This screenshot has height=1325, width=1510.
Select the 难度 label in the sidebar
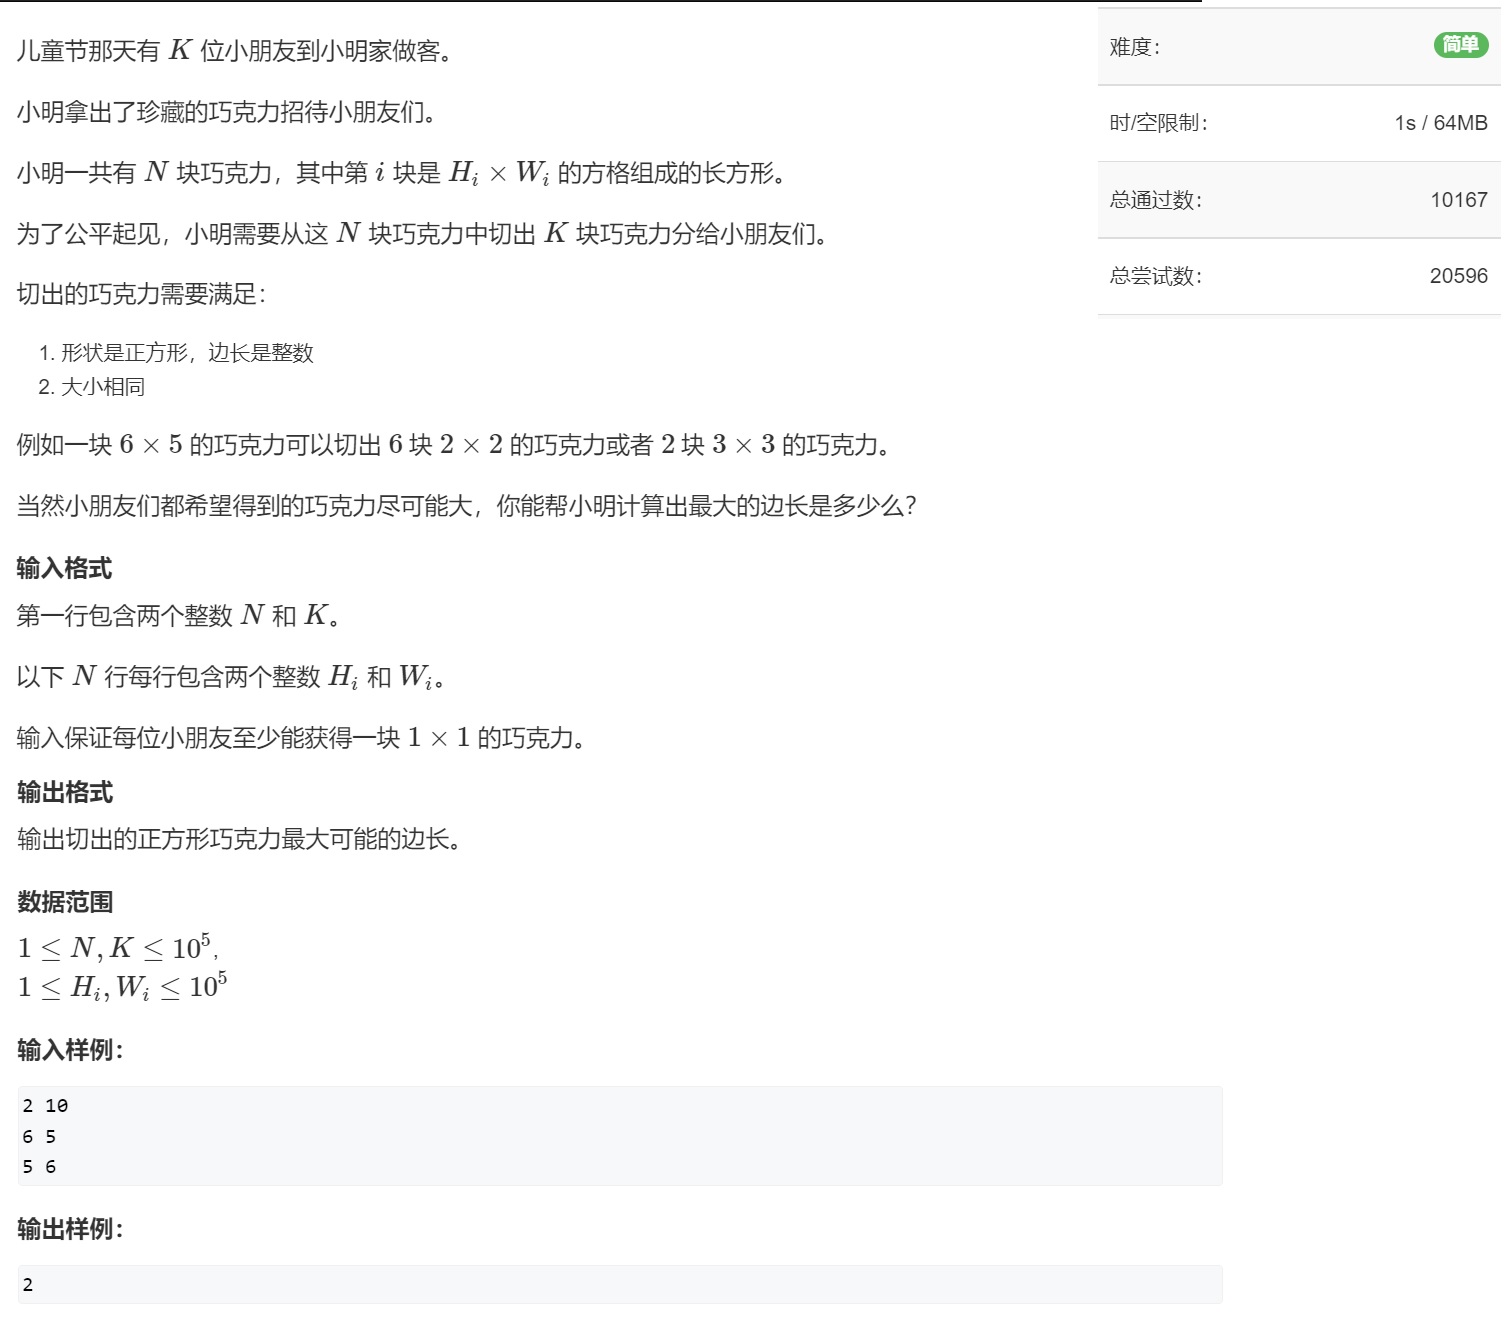tap(1135, 47)
